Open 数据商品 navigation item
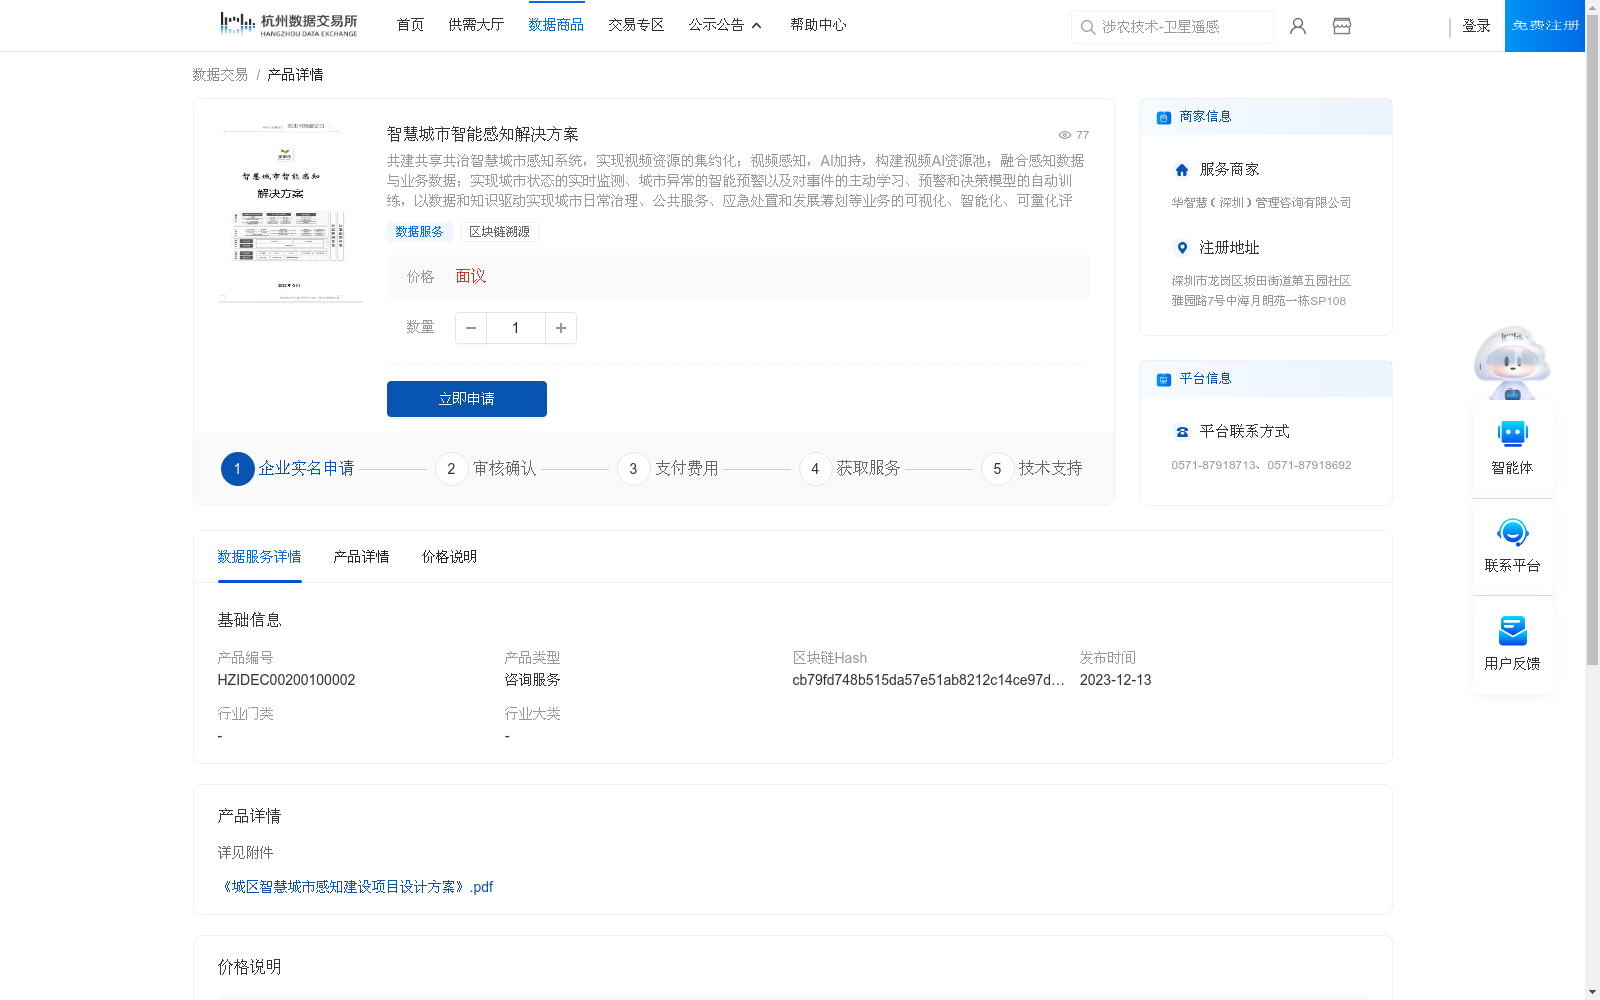The height and width of the screenshot is (1000, 1600). (x=556, y=25)
